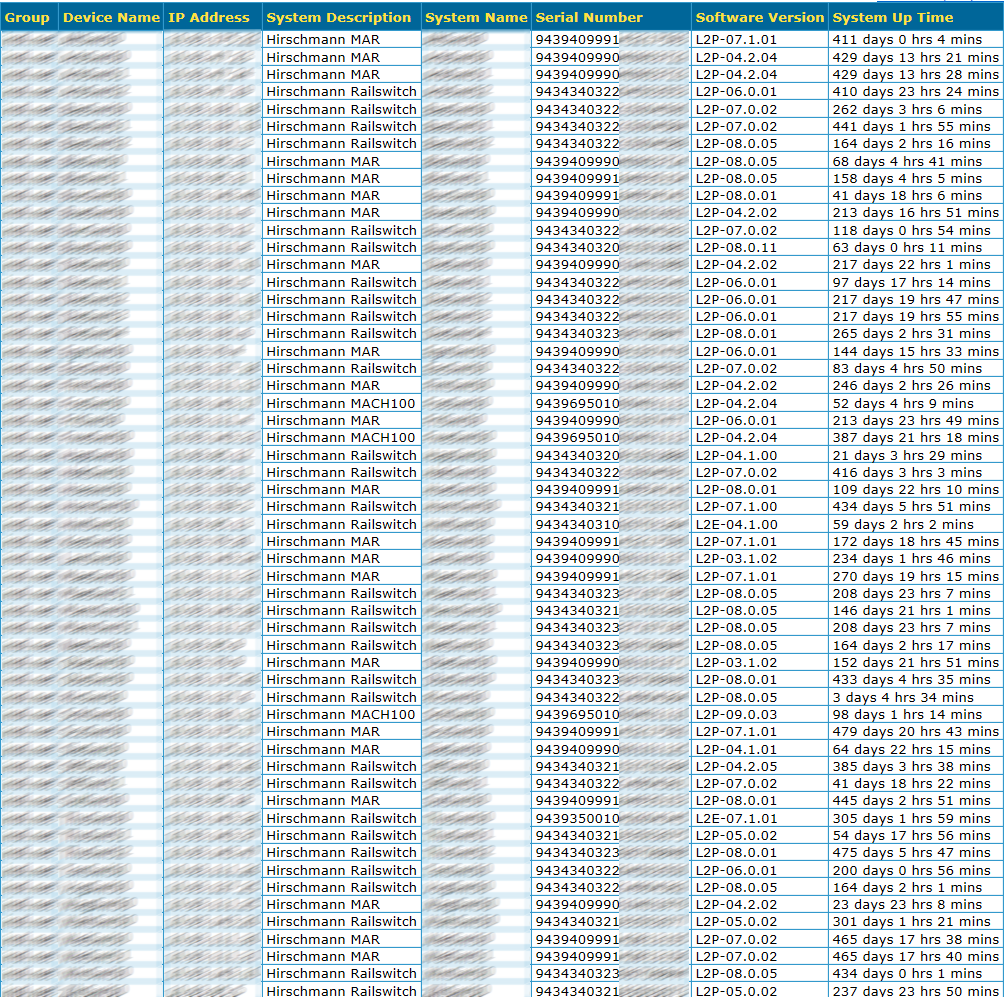The width and height of the screenshot is (1004, 997).
Task: Click software version cell 'L2E-07.1.01'
Action: tap(736, 818)
